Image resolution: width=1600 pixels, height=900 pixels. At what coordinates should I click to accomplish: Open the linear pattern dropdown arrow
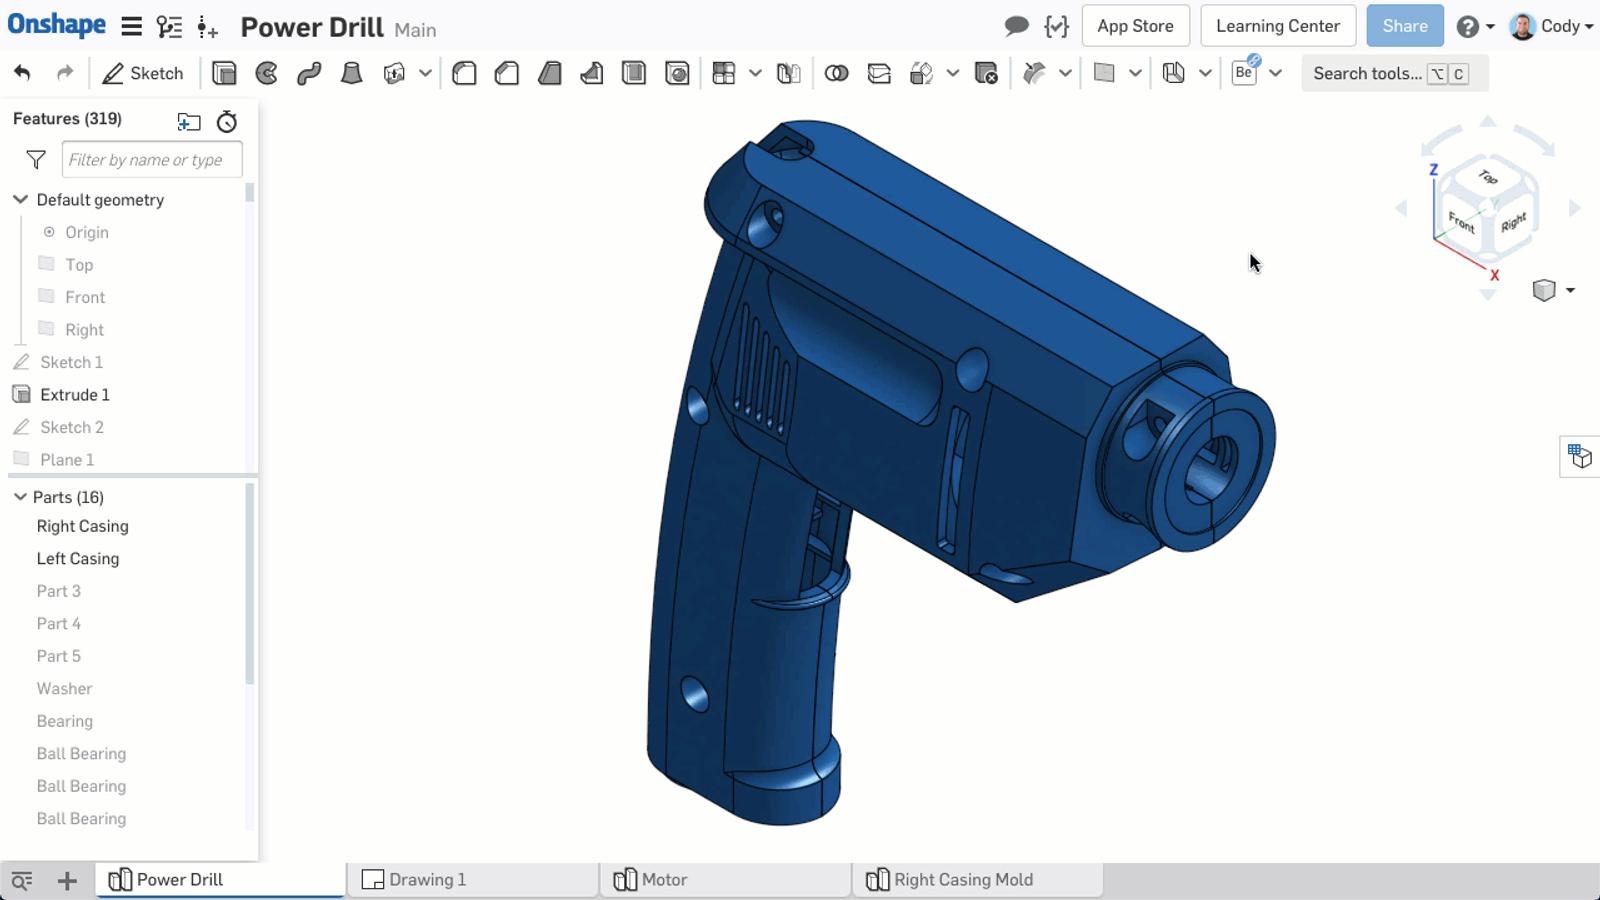pyautogui.click(x=755, y=73)
